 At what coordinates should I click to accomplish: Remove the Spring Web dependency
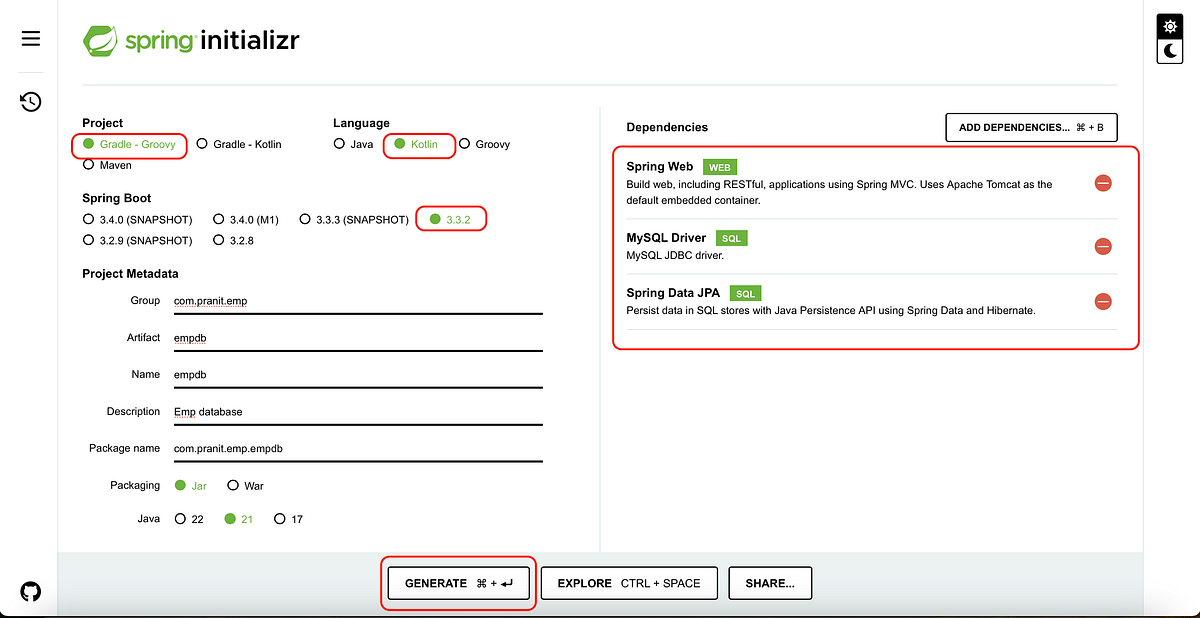click(x=1103, y=183)
